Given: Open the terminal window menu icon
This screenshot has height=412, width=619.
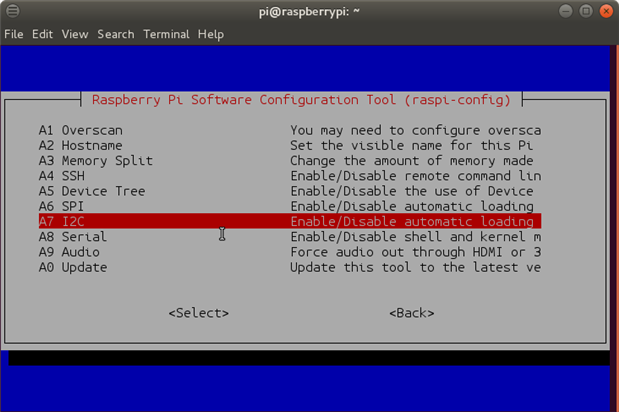Looking at the screenshot, I should [13, 11].
